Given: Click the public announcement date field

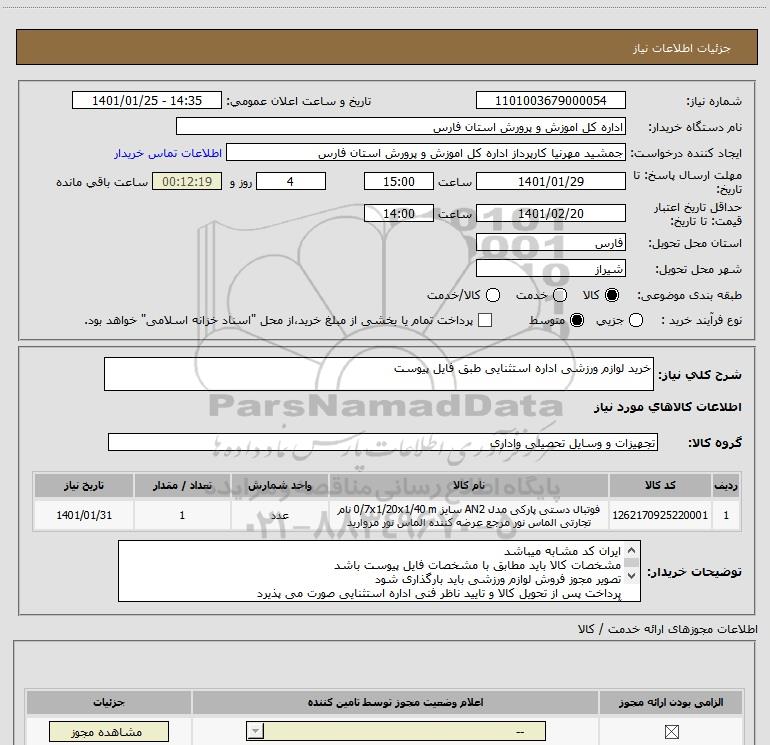Looking at the screenshot, I should pyautogui.click(x=147, y=100).
